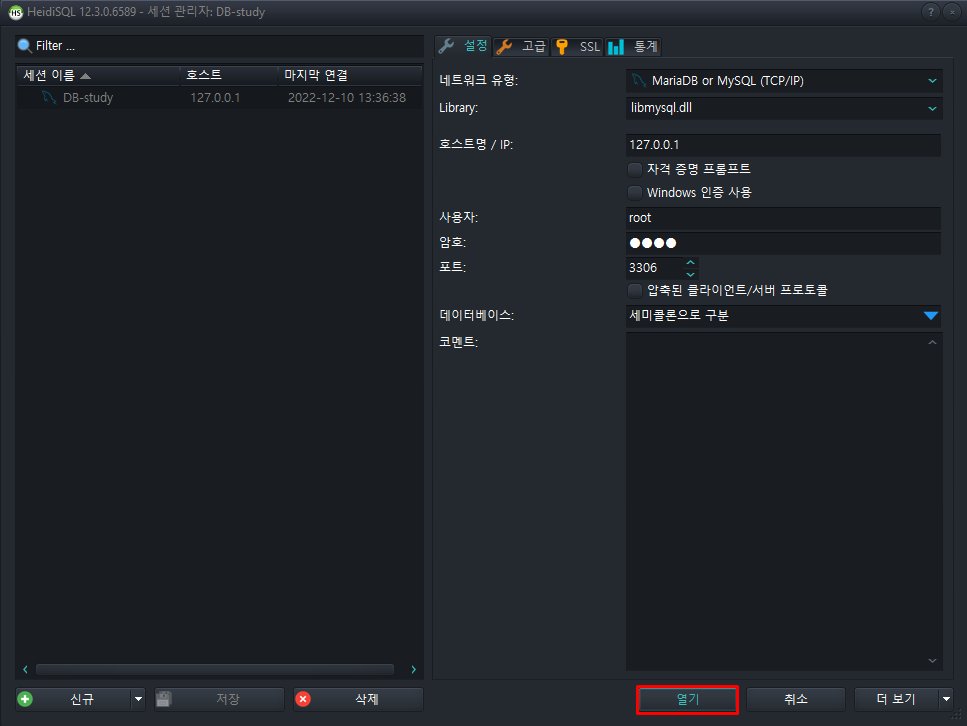The width and height of the screenshot is (967, 726).
Task: Click comment box scroll down arrow
Action: [x=932, y=661]
